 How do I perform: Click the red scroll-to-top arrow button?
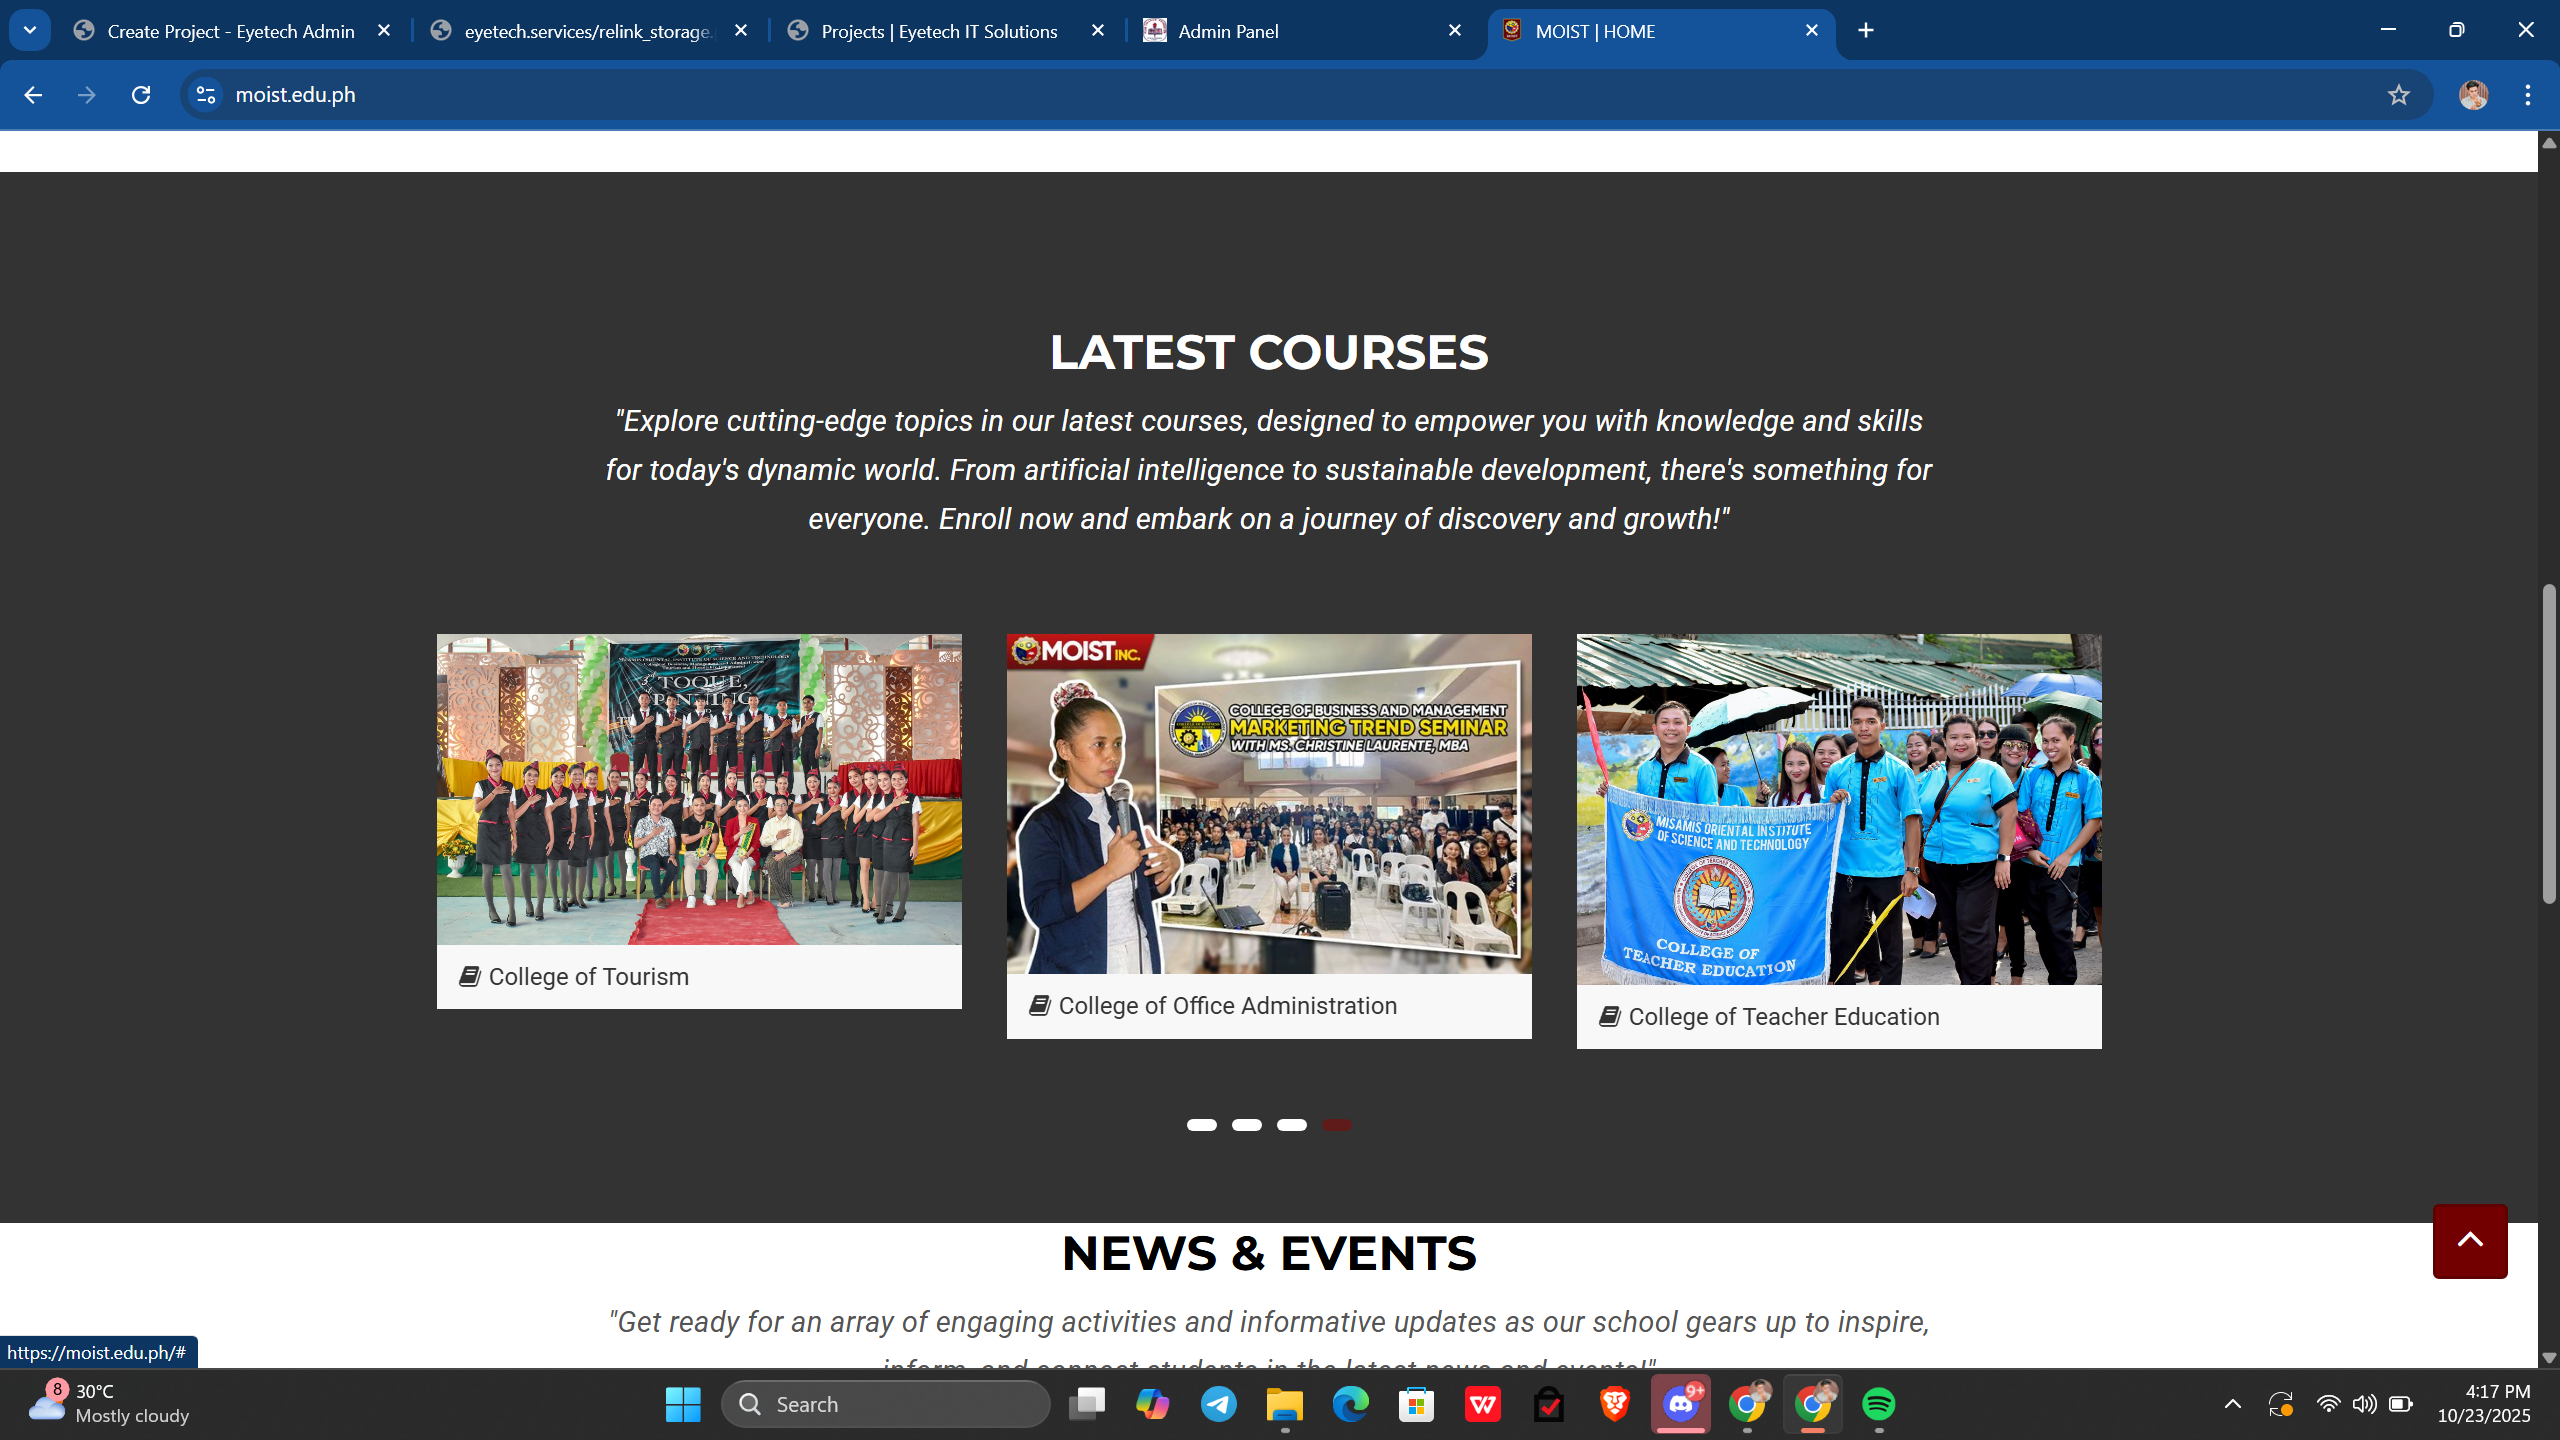[x=2469, y=1240]
